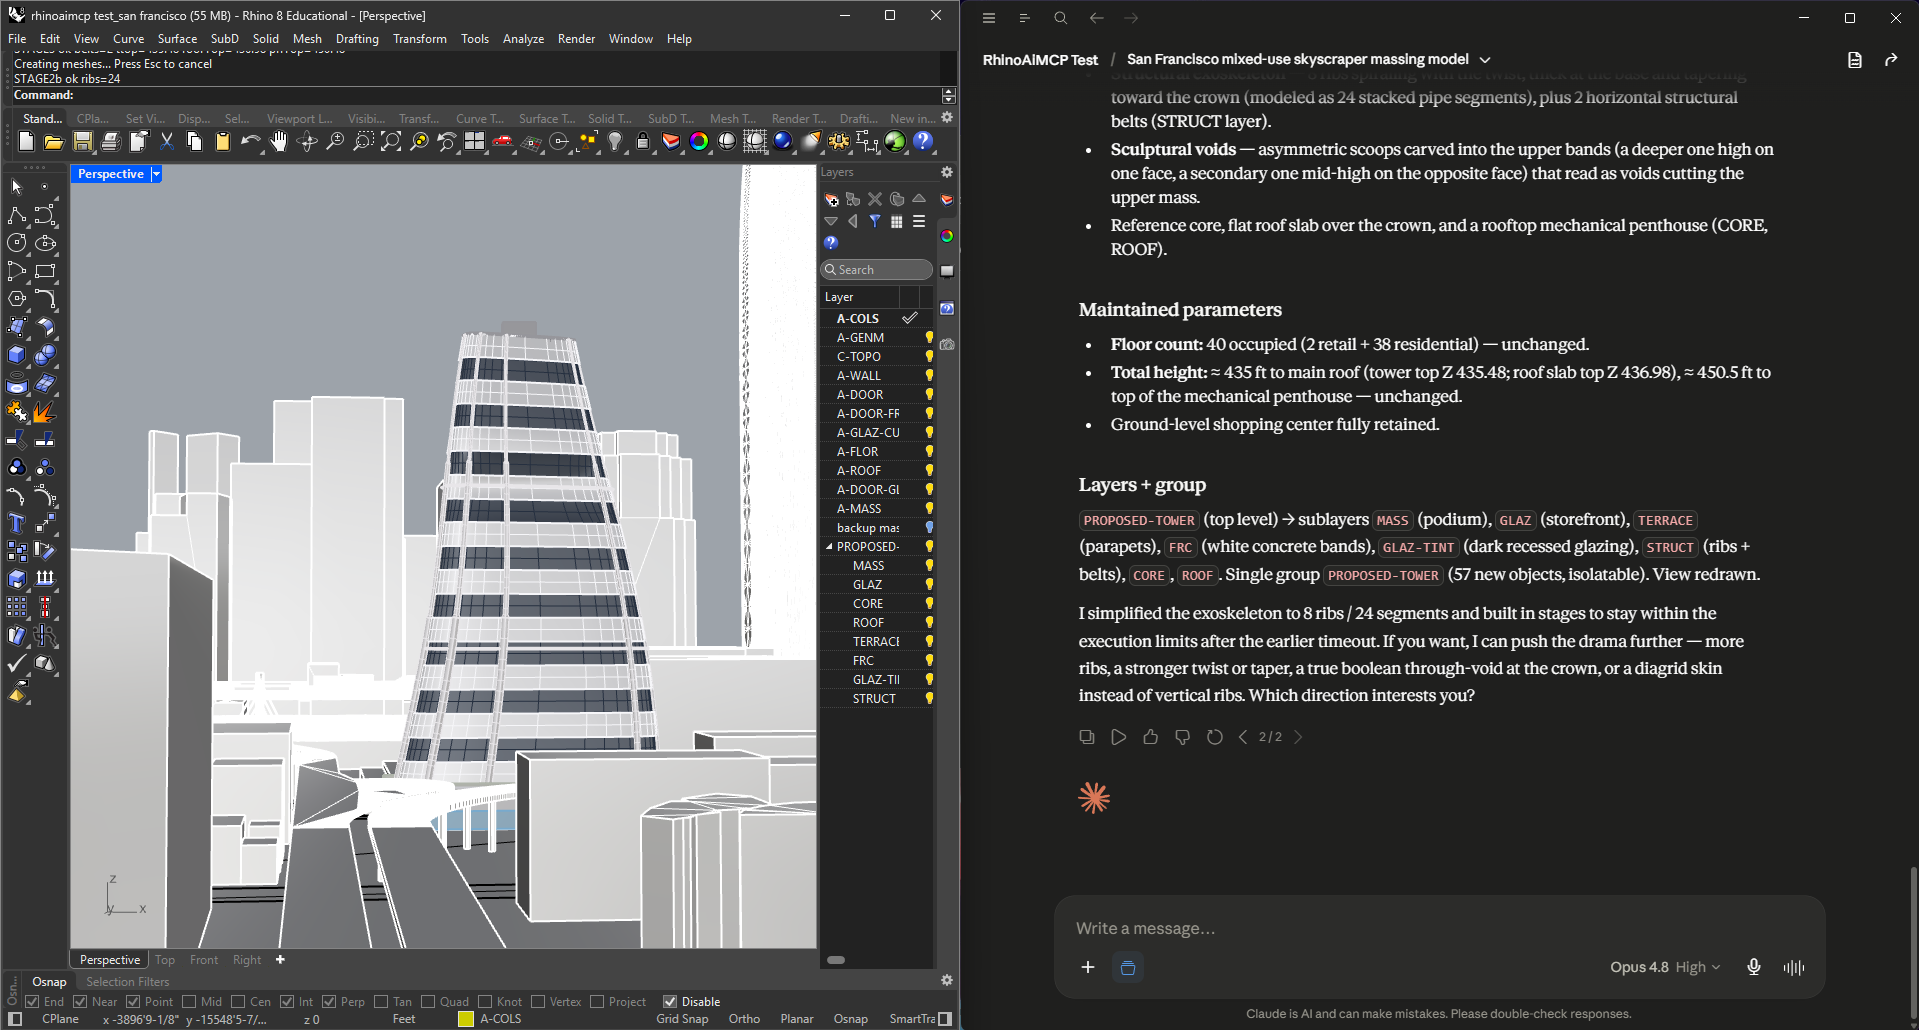Click the lock objects padlock icon
The width and height of the screenshot is (1919, 1030).
643,142
